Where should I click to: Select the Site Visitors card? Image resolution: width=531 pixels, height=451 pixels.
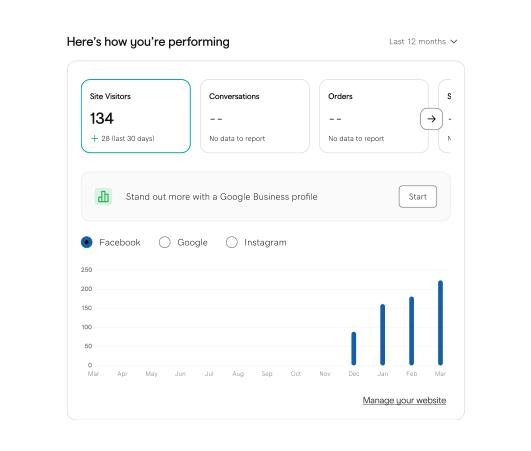[136, 116]
